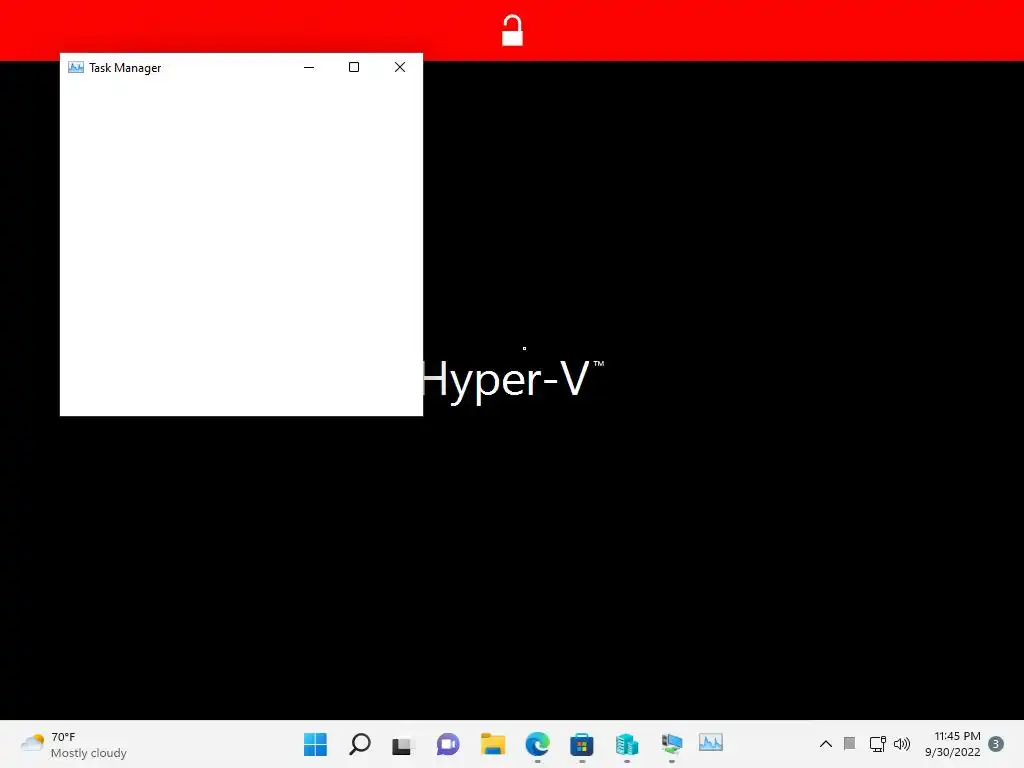This screenshot has width=1024, height=768.
Task: Open File Explorer from taskbar
Action: tap(493, 744)
